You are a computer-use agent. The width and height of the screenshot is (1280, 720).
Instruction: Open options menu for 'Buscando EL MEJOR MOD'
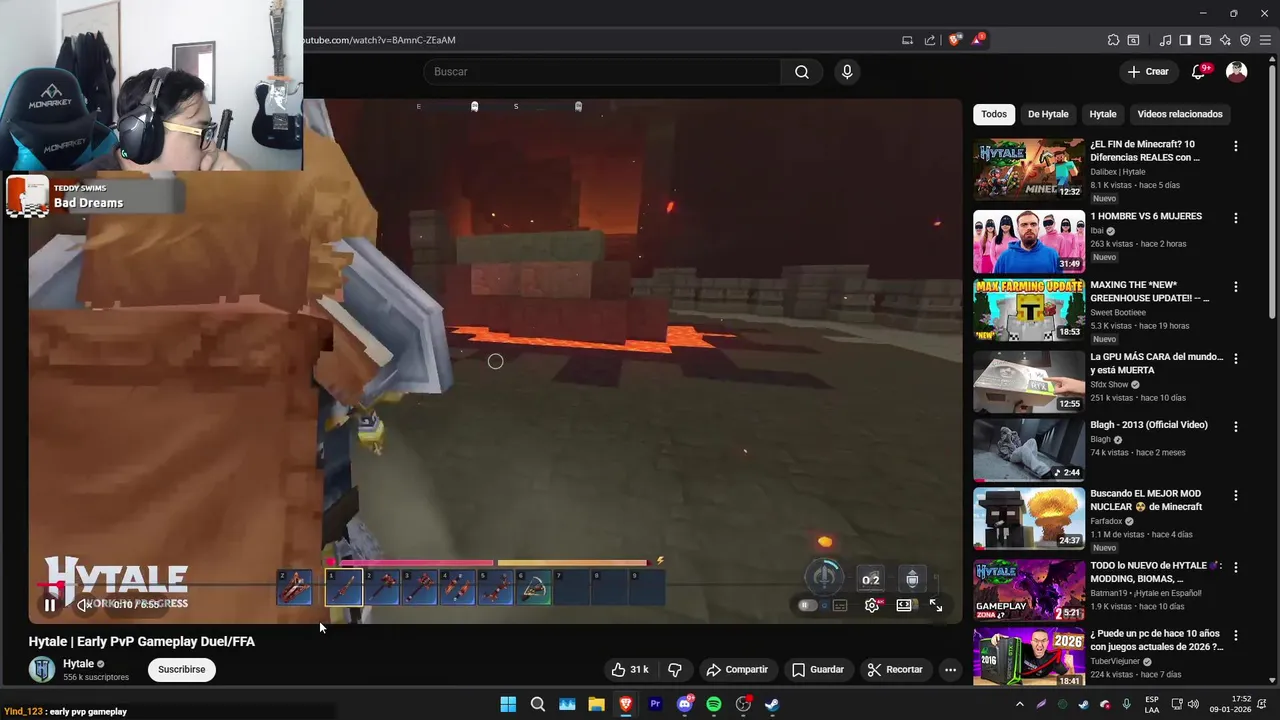(x=1236, y=495)
